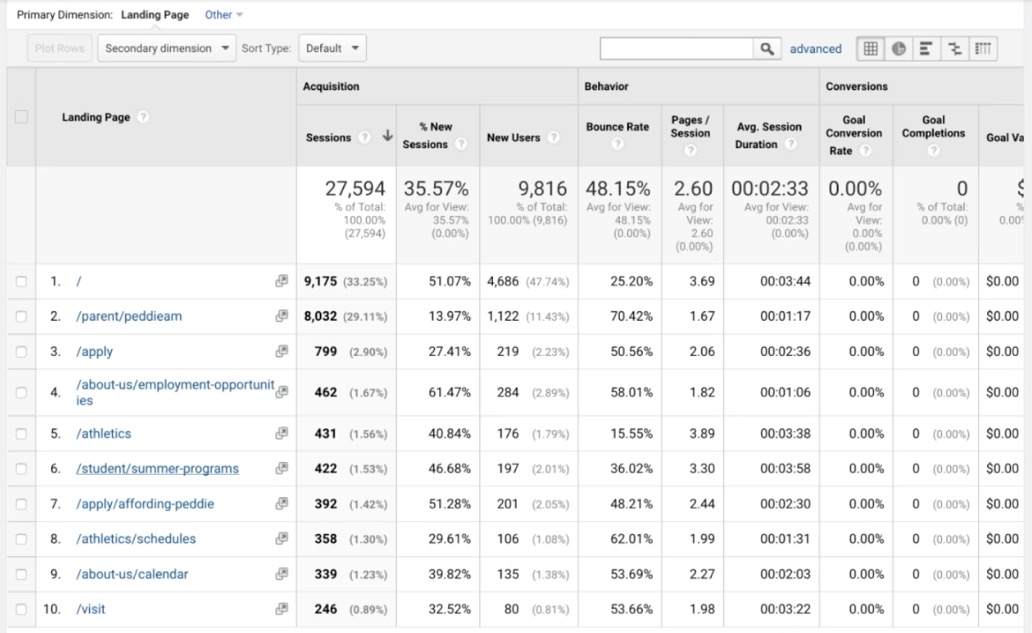This screenshot has height=633, width=1032.
Task: Click the copy icon next to /apply
Action: coord(279,351)
